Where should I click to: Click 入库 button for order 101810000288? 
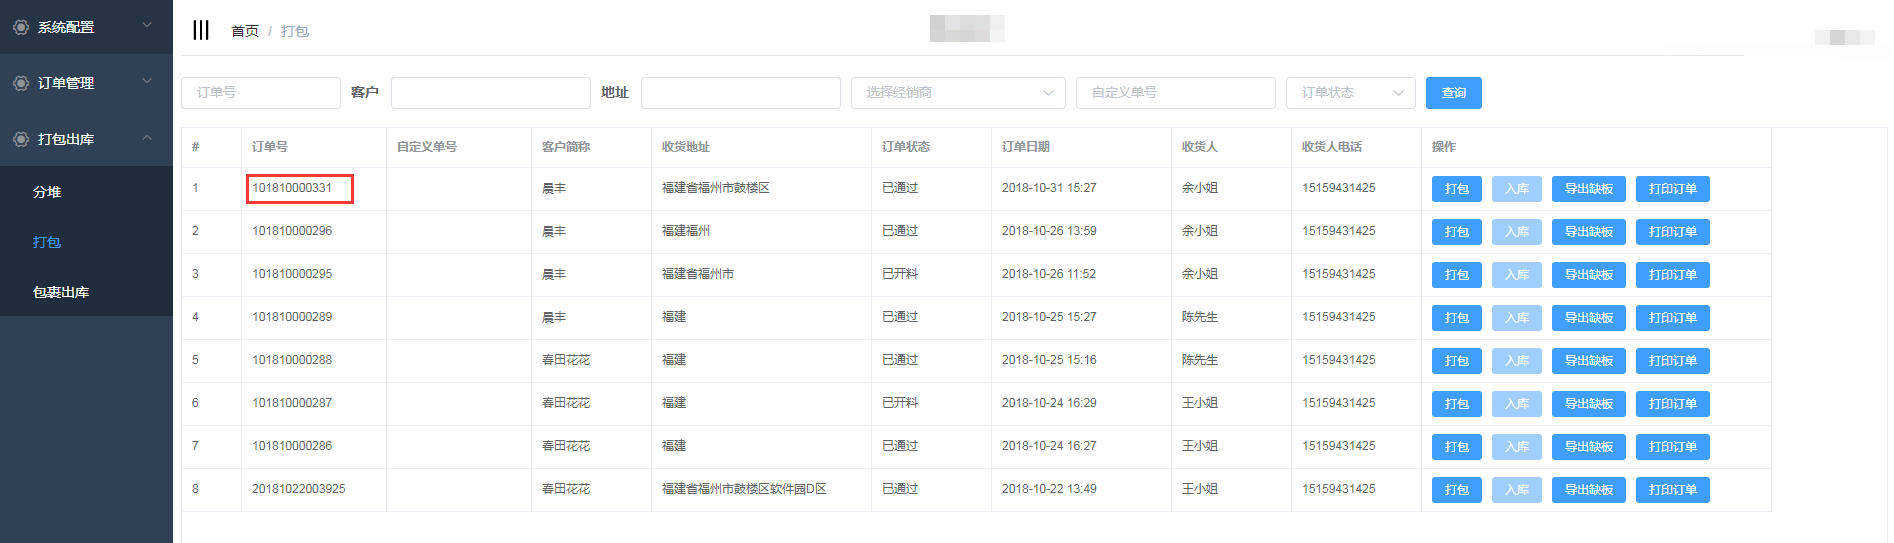(x=1517, y=361)
